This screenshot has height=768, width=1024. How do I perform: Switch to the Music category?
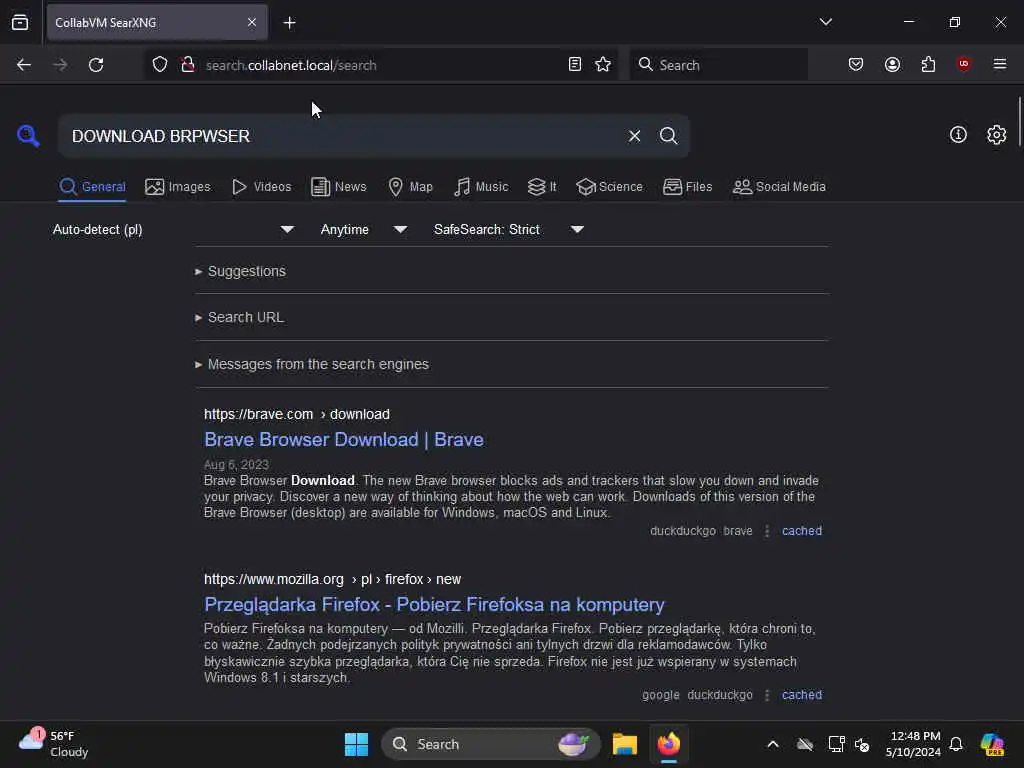click(481, 187)
